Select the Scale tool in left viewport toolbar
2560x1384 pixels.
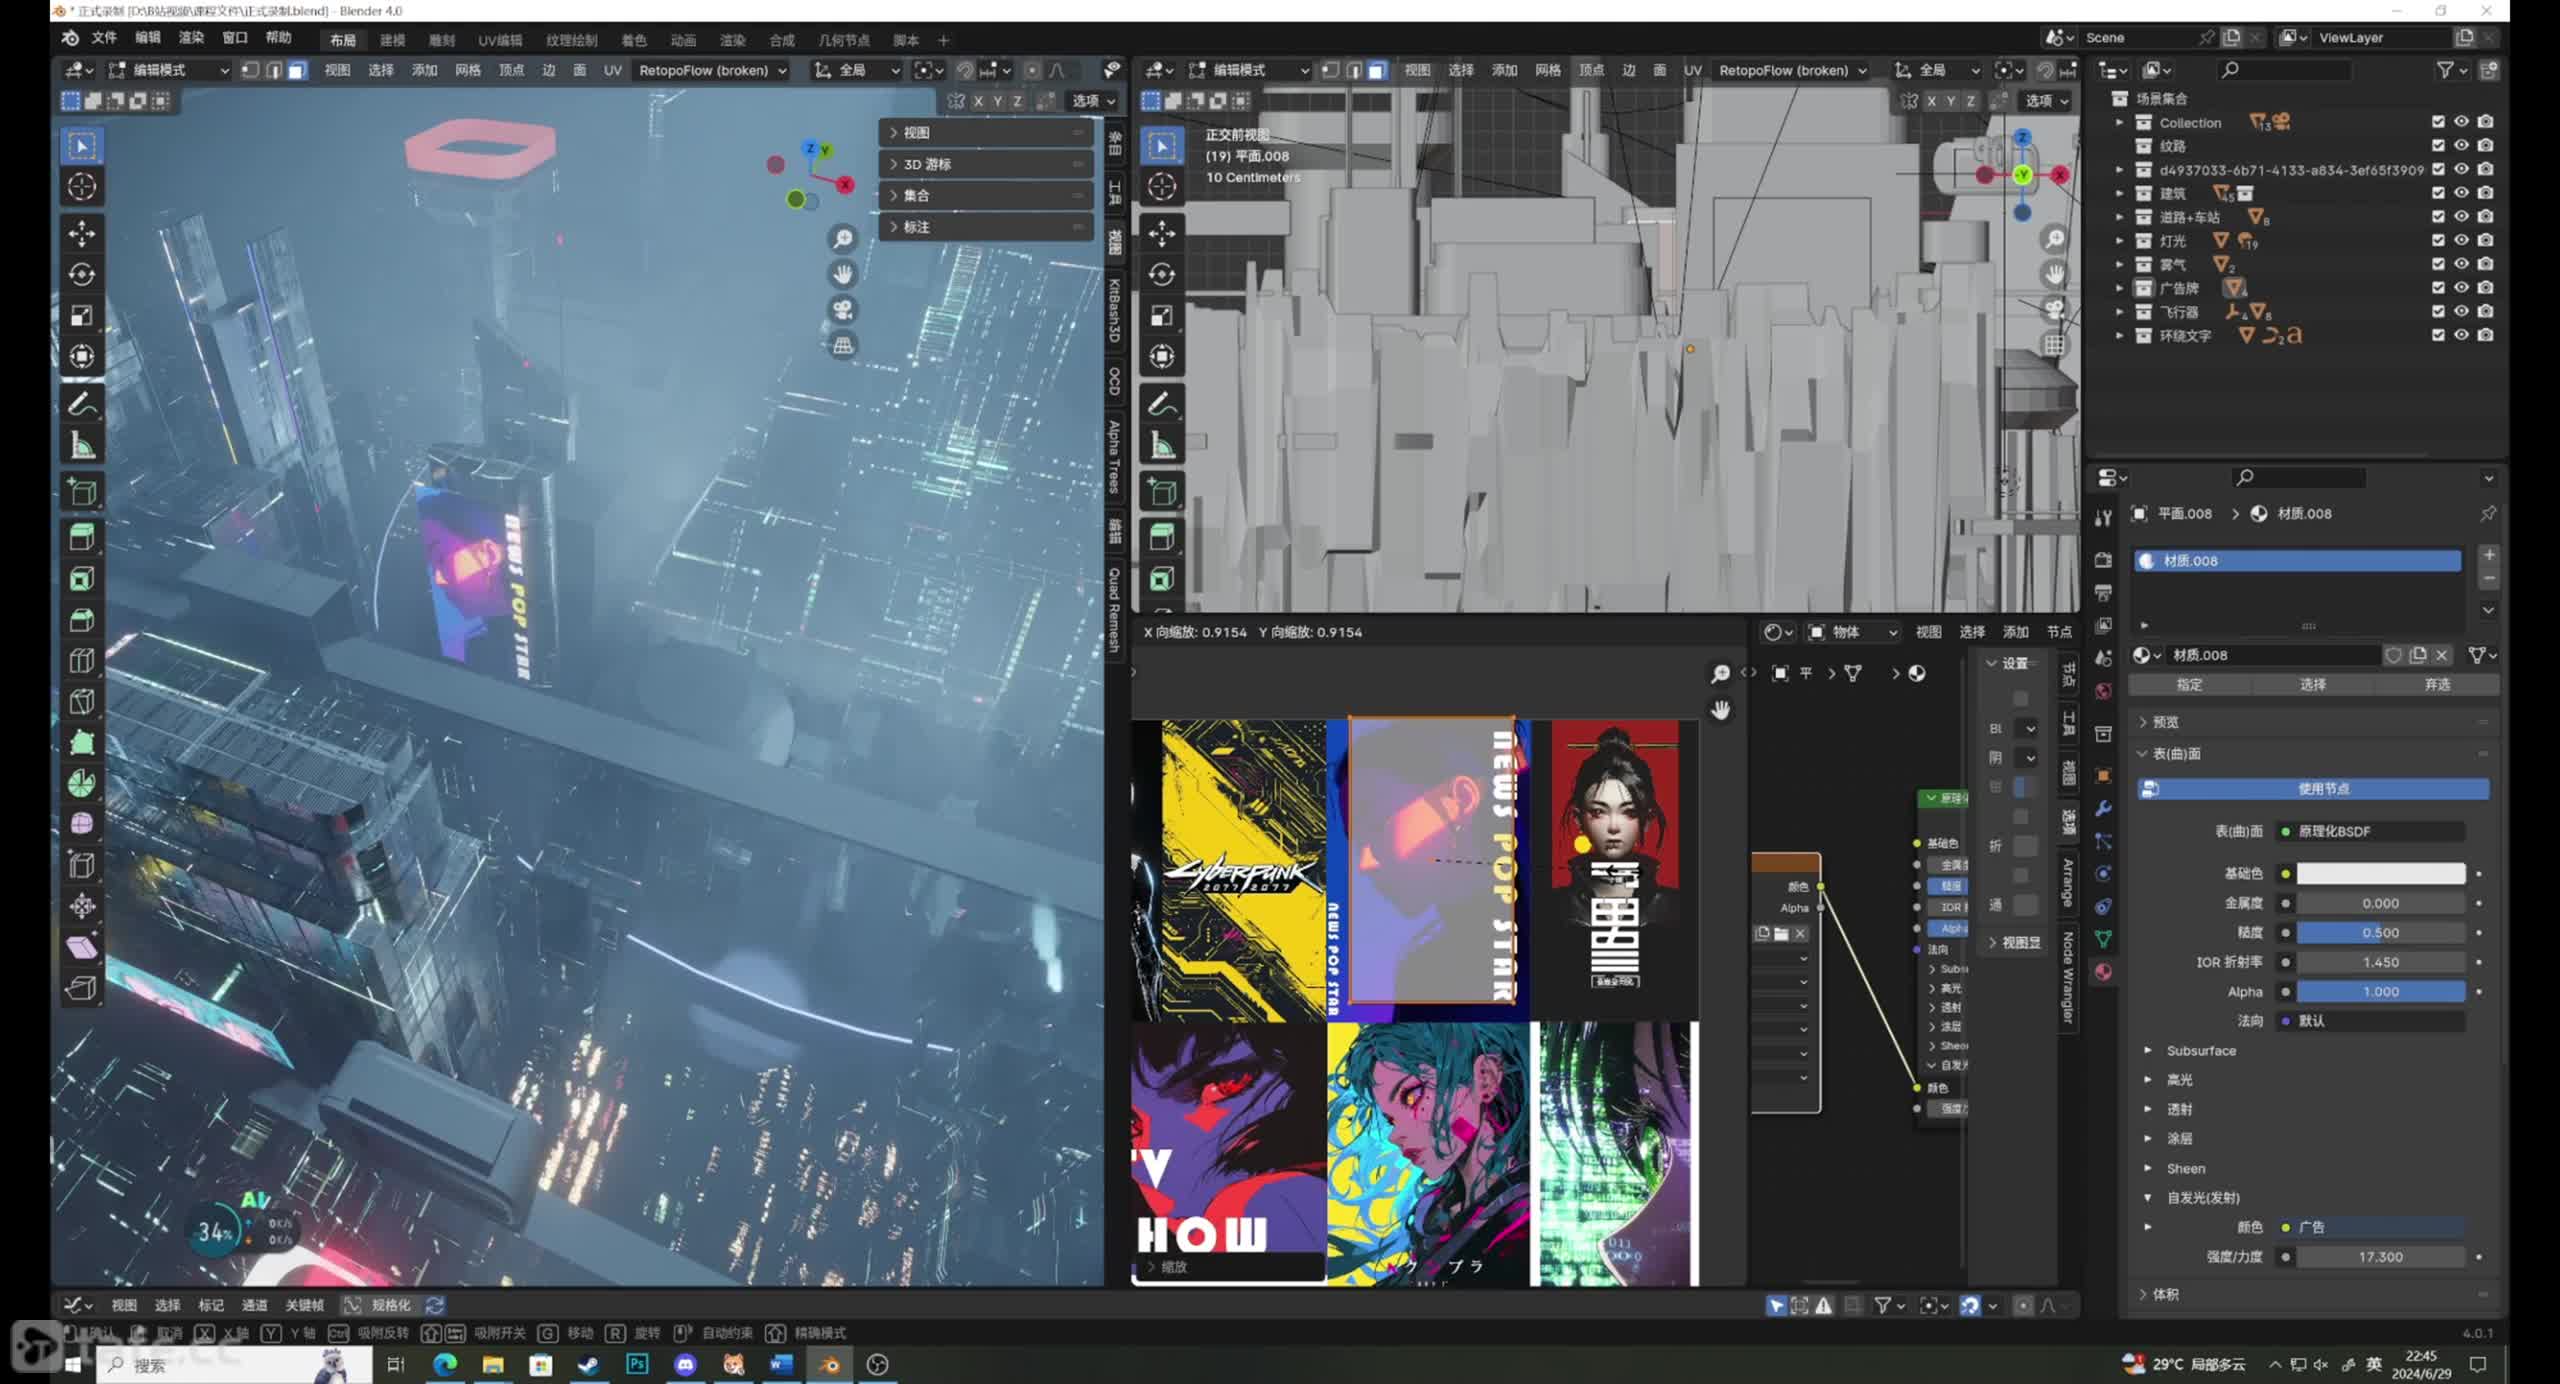[x=82, y=315]
